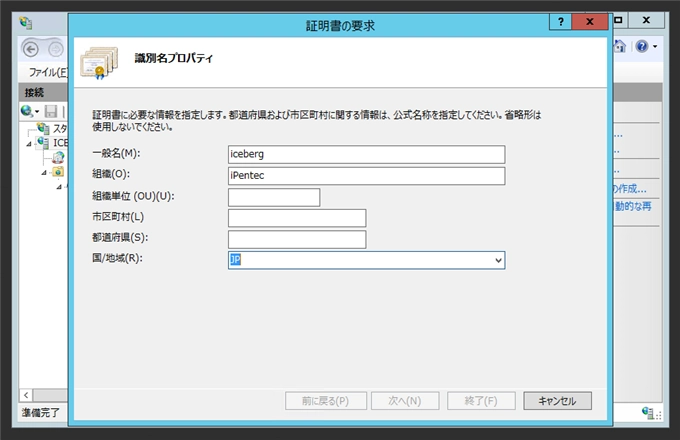Click the 前に戻る(P) button

[326, 401]
